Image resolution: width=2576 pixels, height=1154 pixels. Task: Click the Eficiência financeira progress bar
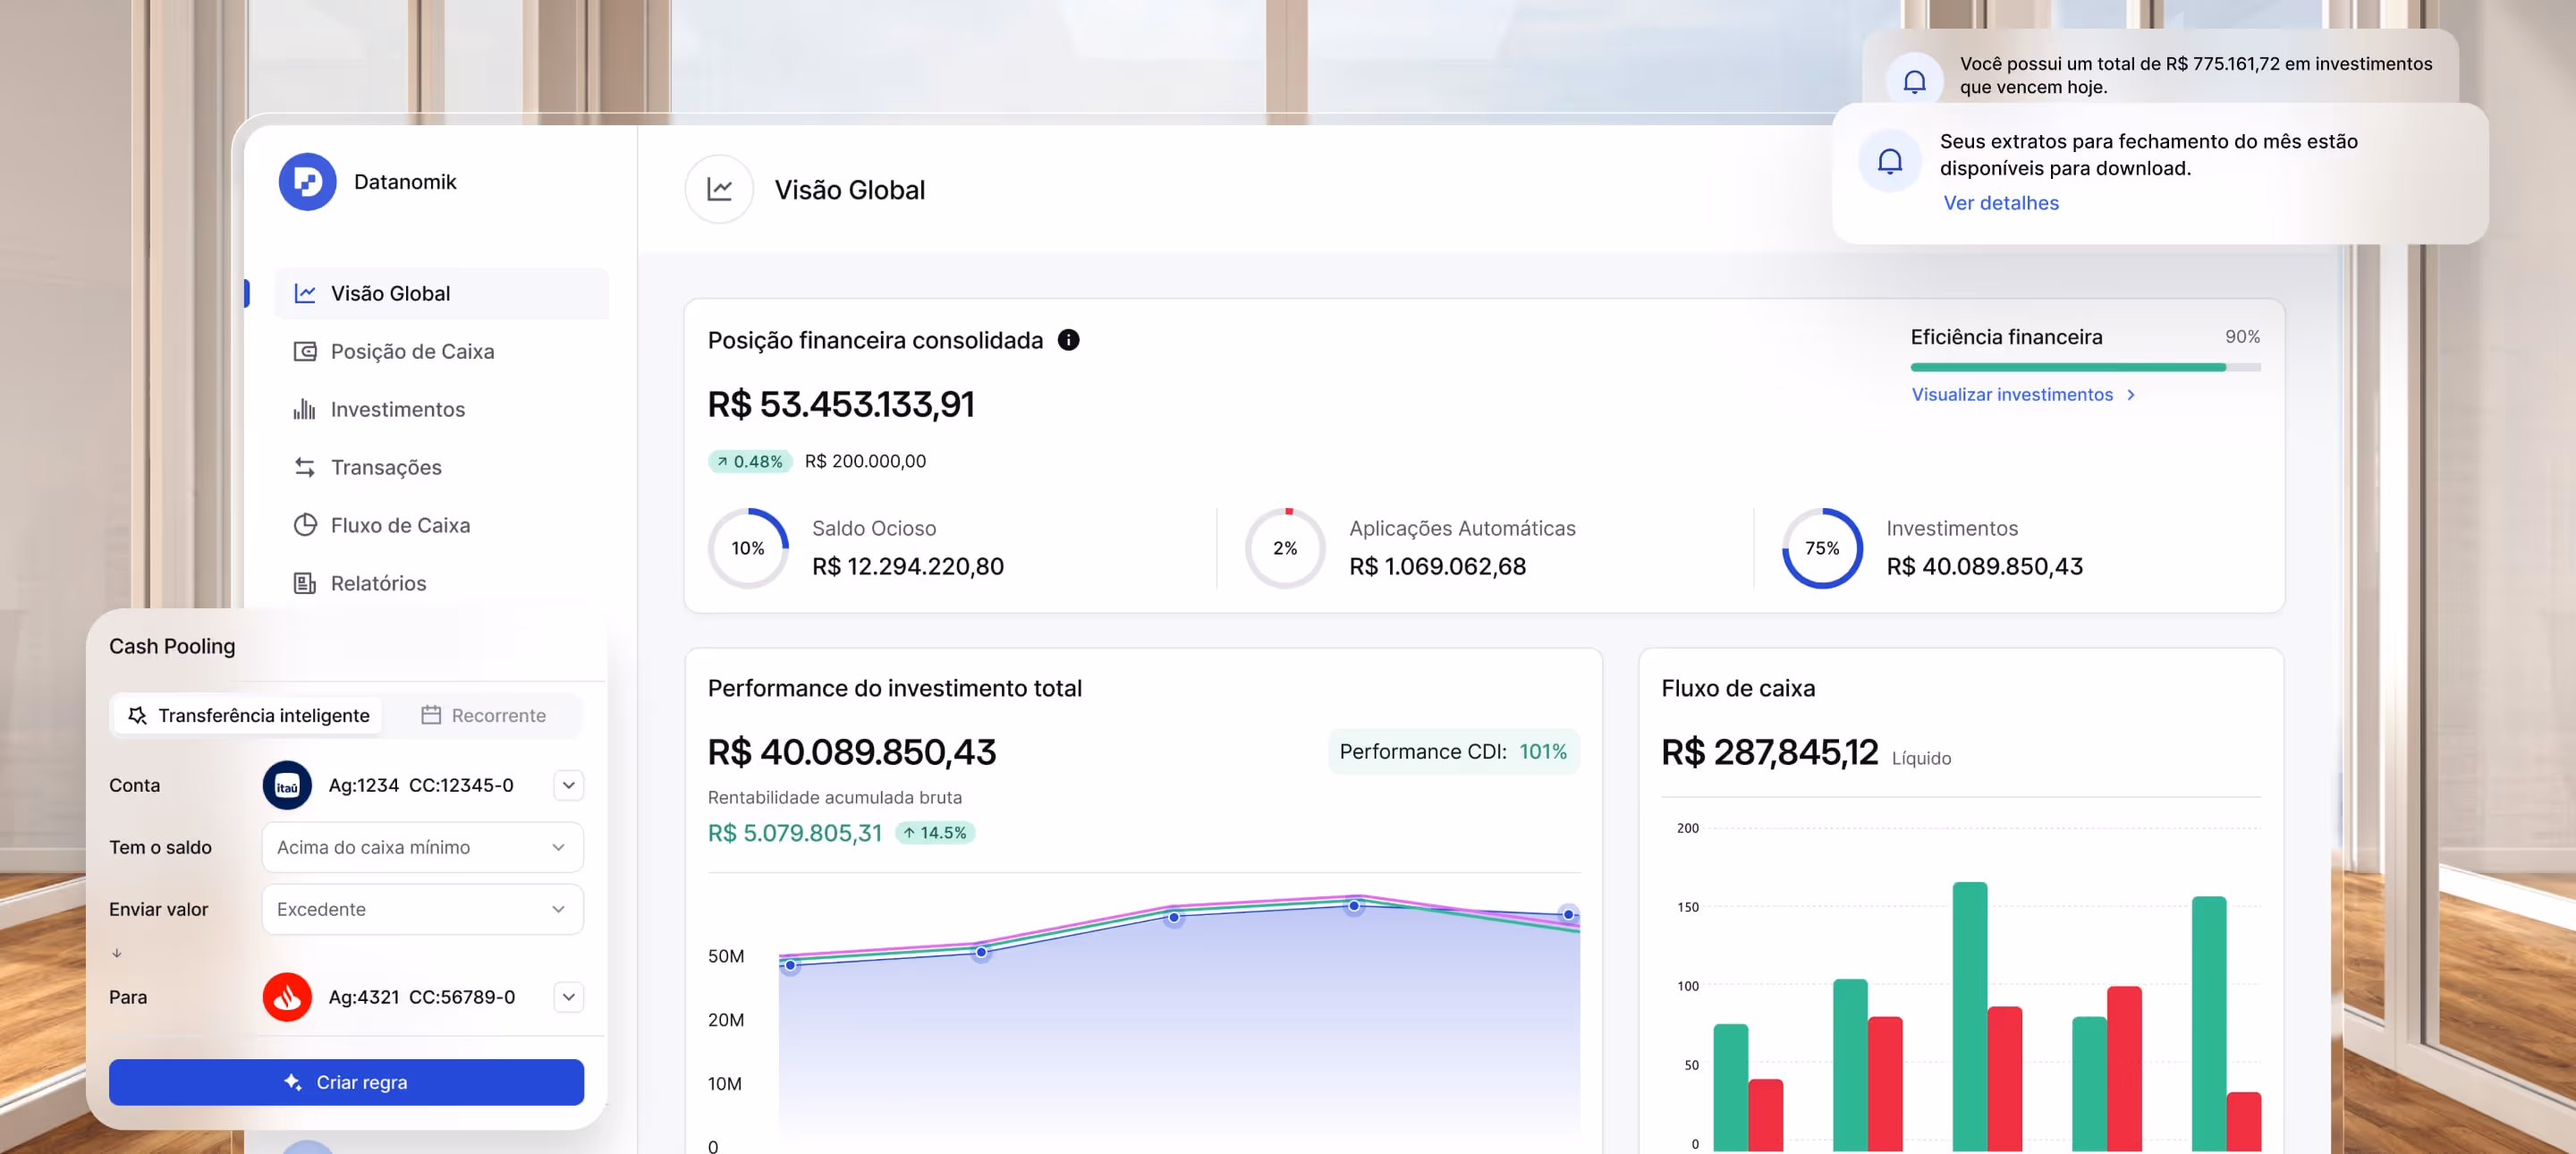pyautogui.click(x=2084, y=367)
